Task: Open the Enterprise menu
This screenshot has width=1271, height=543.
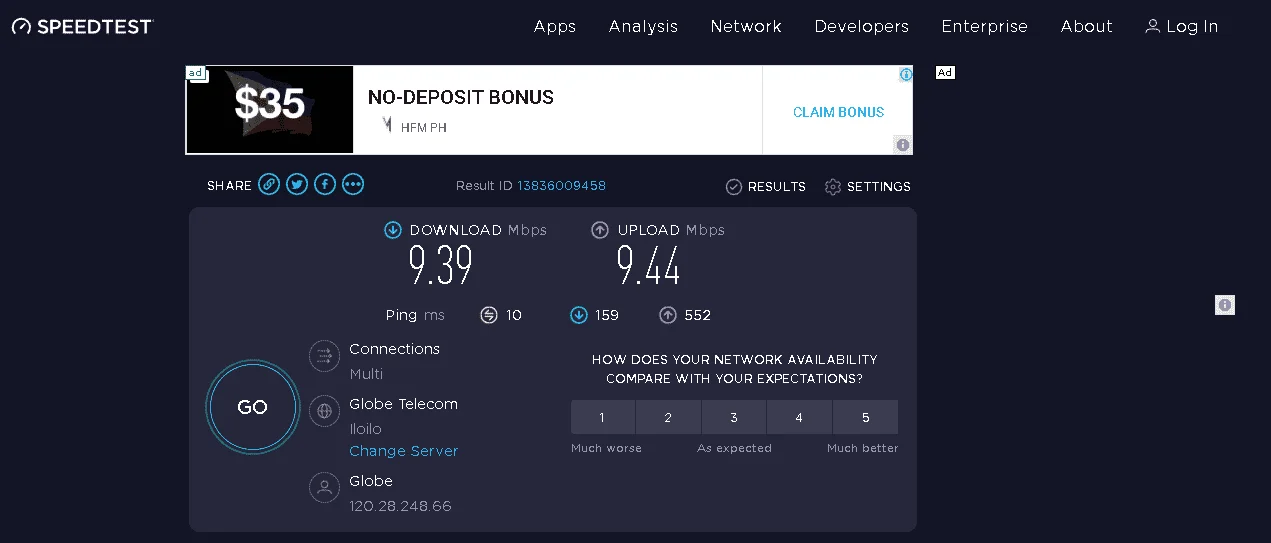Action: pyautogui.click(x=985, y=27)
